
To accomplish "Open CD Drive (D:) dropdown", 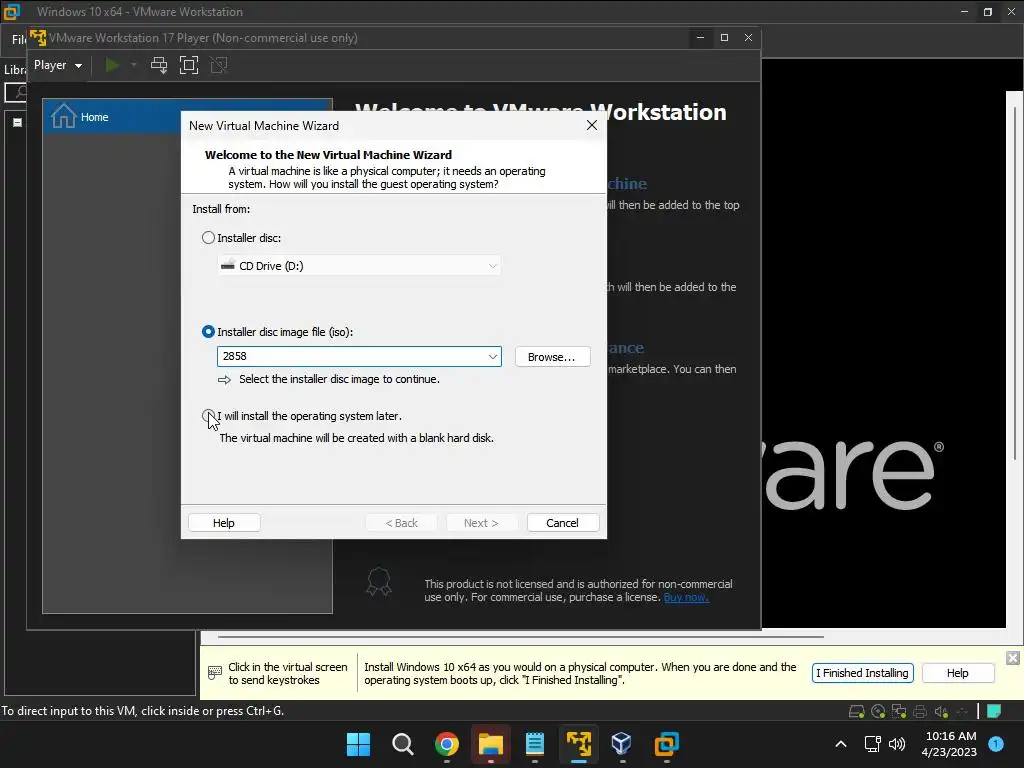I will click(359, 266).
